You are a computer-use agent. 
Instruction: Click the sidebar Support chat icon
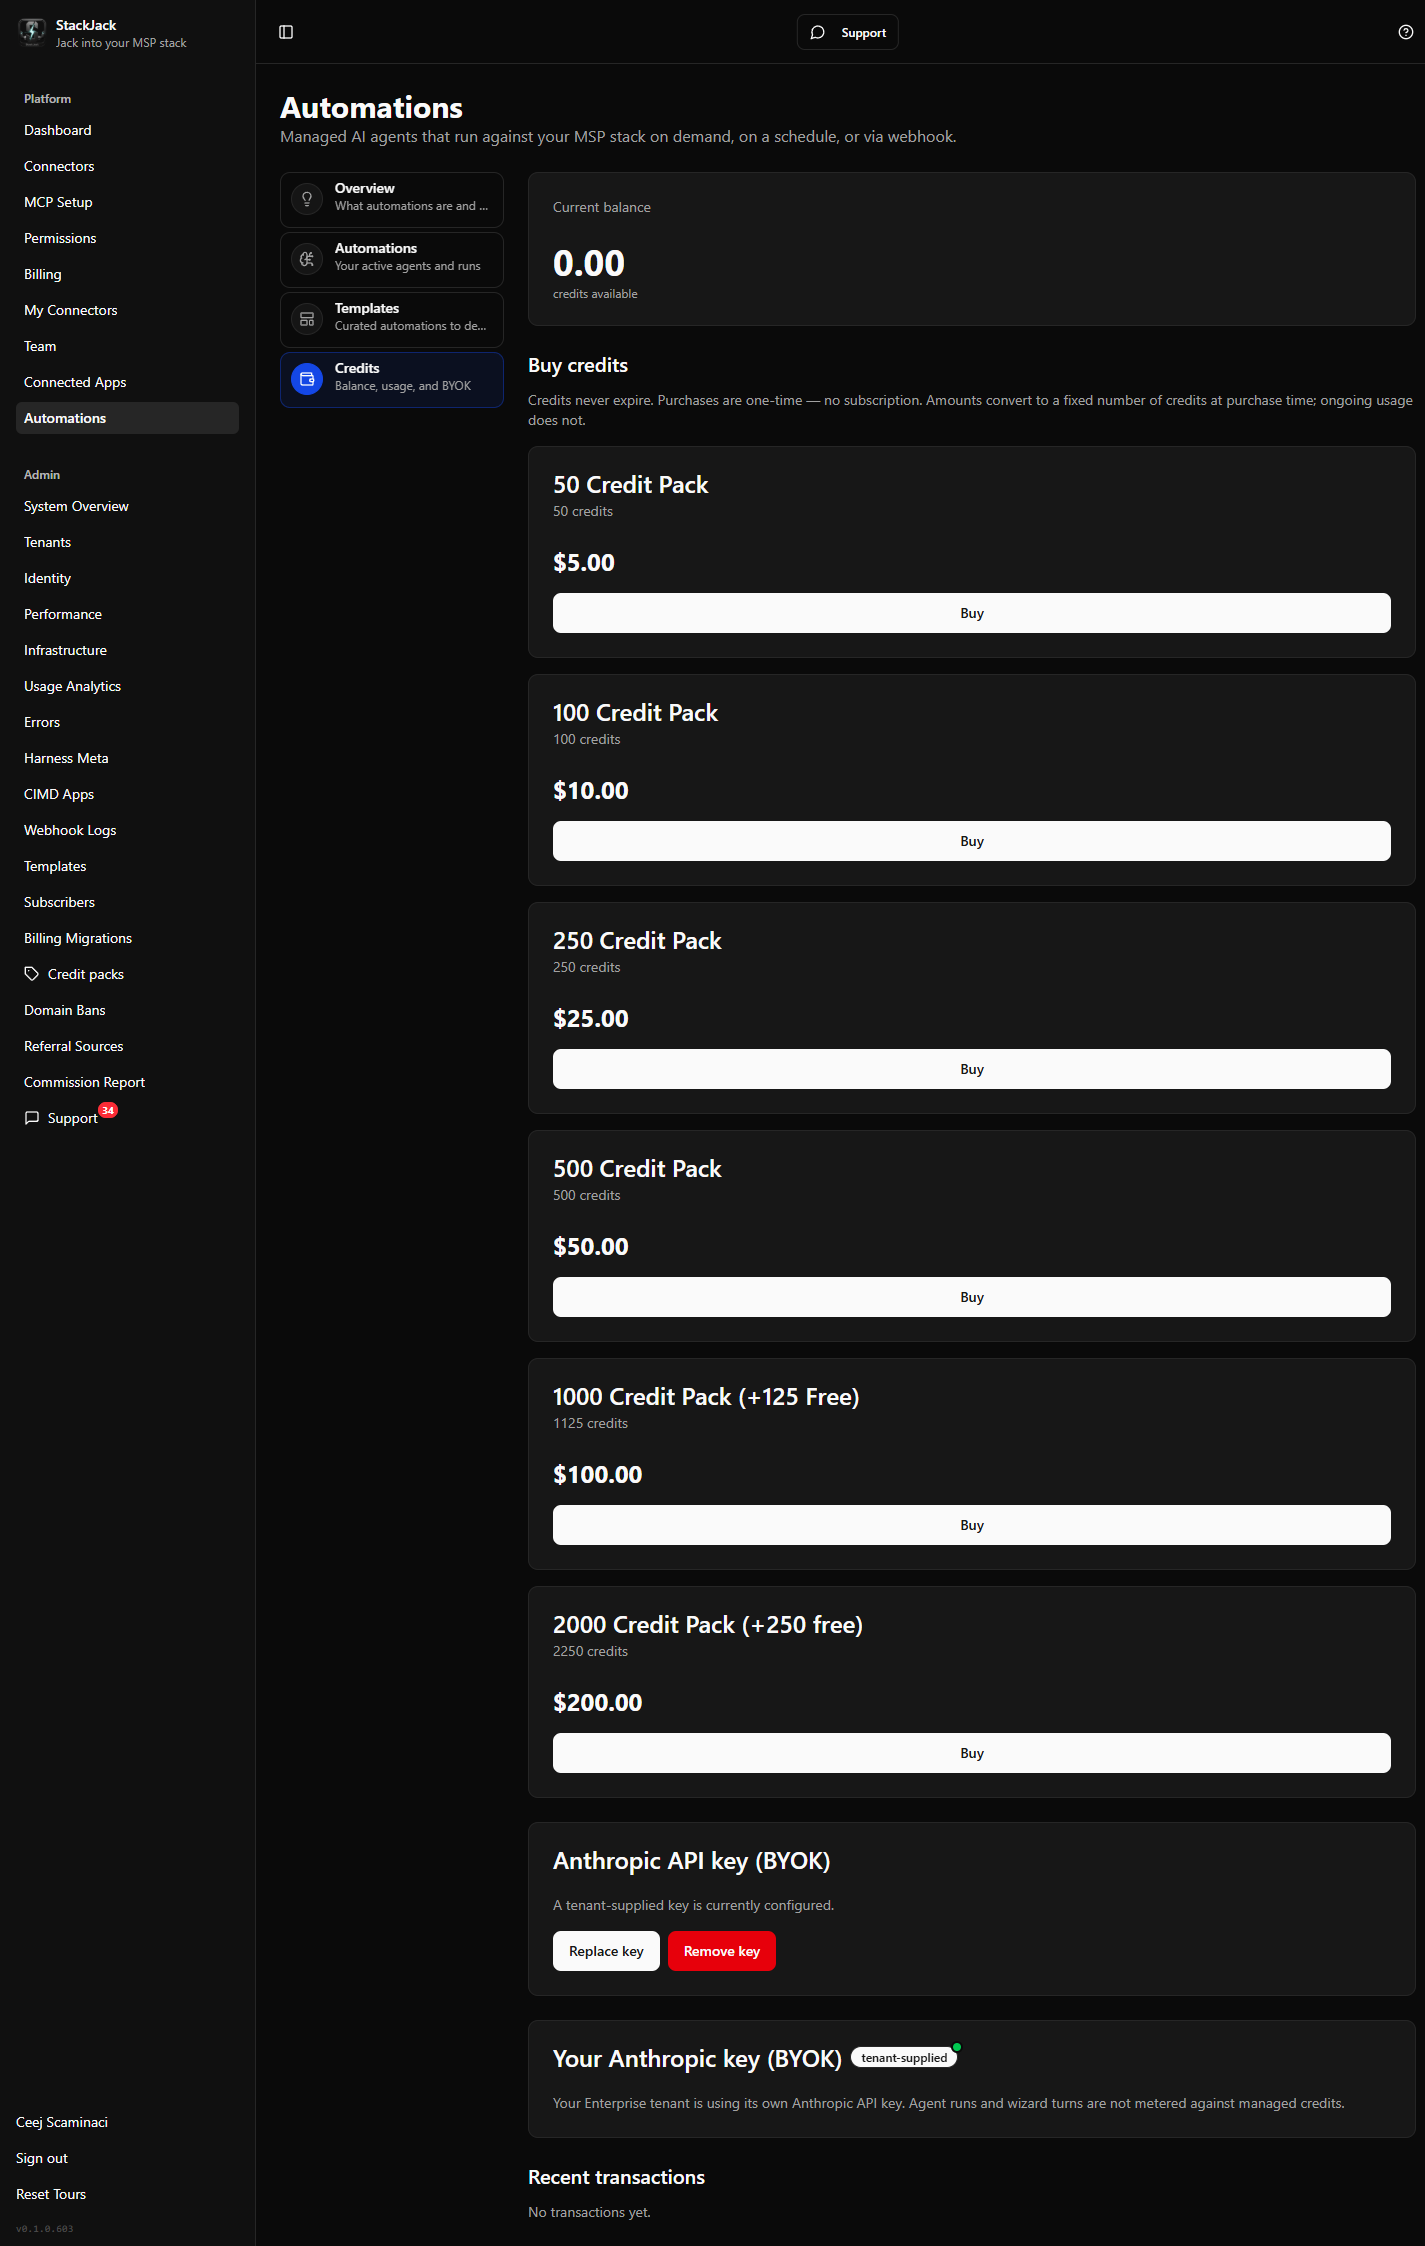pyautogui.click(x=32, y=1118)
